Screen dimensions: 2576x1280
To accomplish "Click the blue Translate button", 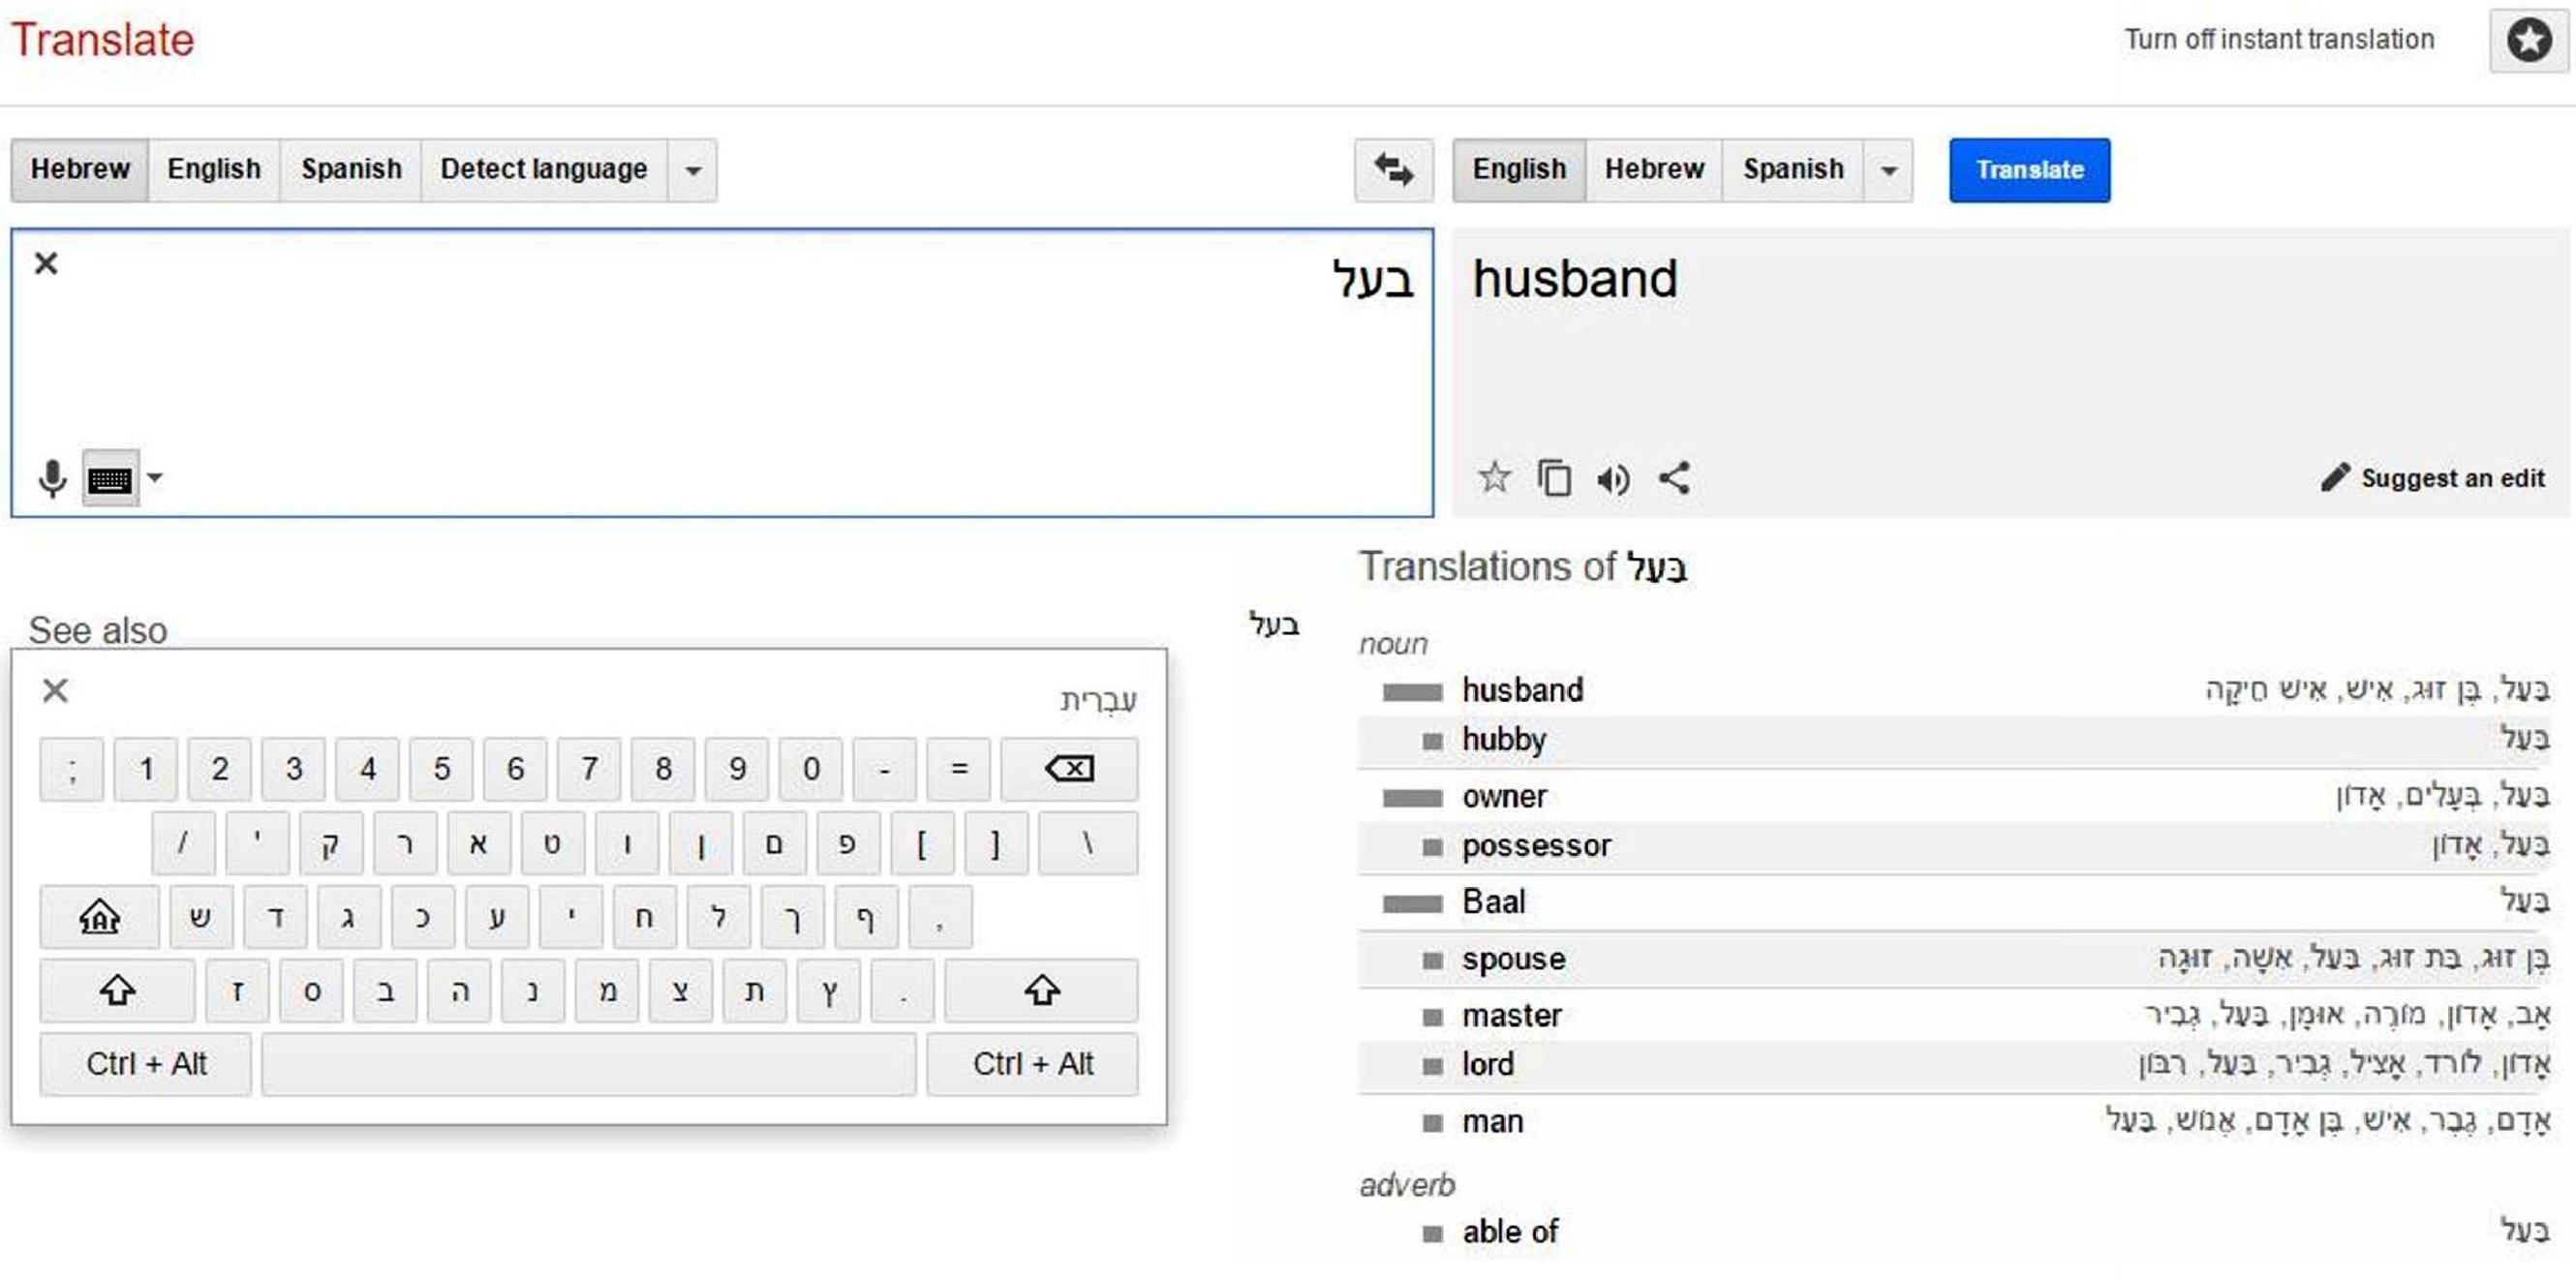I will pos(2029,170).
